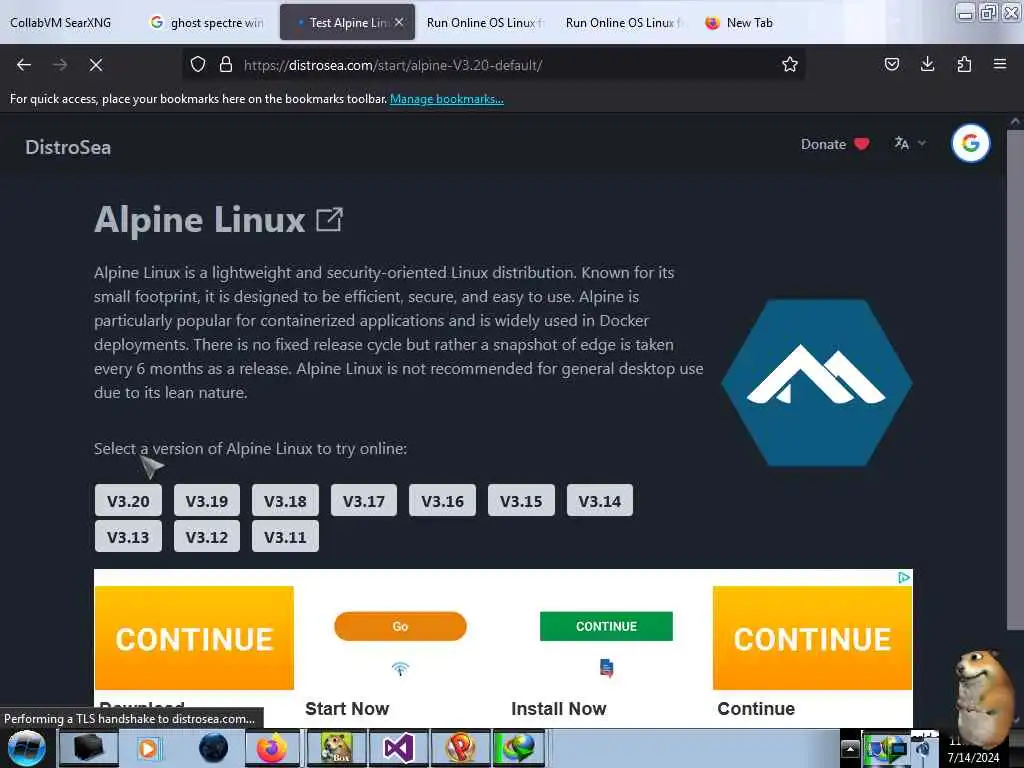Open Firefox from the taskbar
The height and width of the screenshot is (768, 1024).
(272, 748)
